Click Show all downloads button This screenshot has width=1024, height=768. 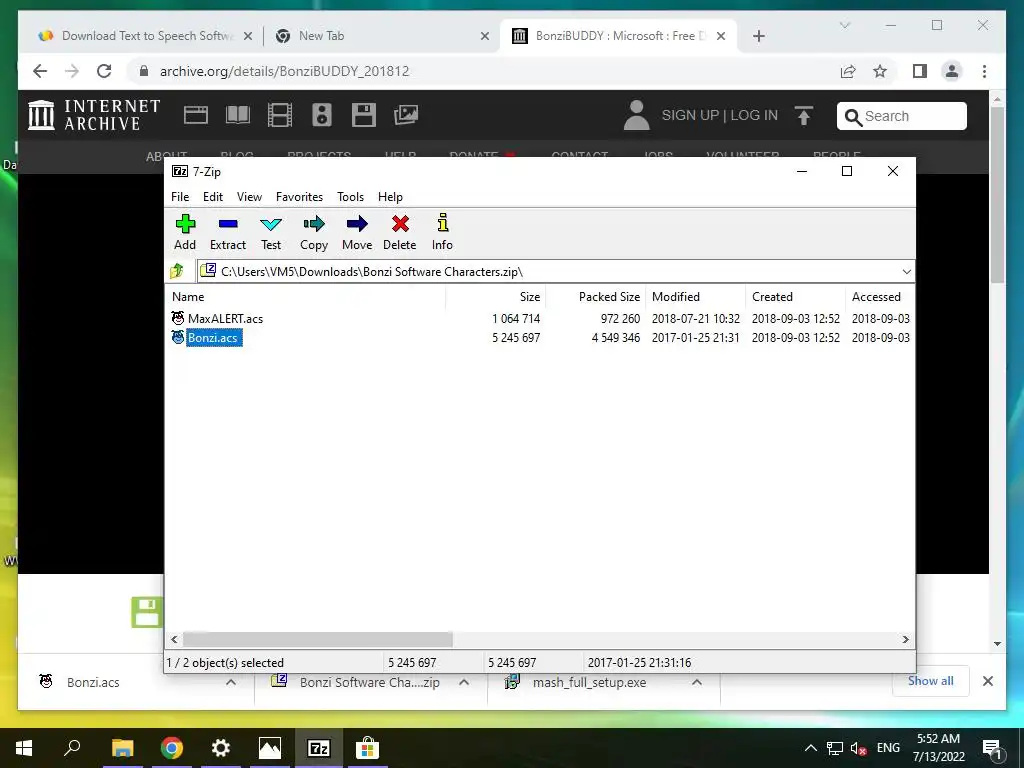(x=931, y=681)
